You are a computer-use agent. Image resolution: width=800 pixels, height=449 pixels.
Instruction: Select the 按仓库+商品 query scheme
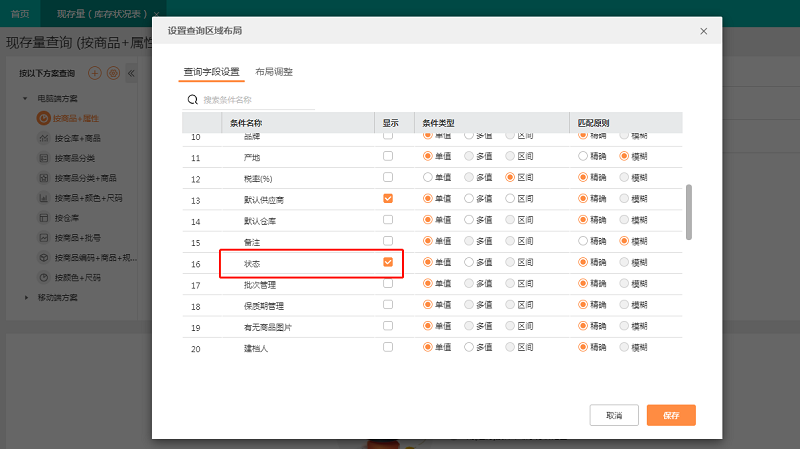click(78, 138)
